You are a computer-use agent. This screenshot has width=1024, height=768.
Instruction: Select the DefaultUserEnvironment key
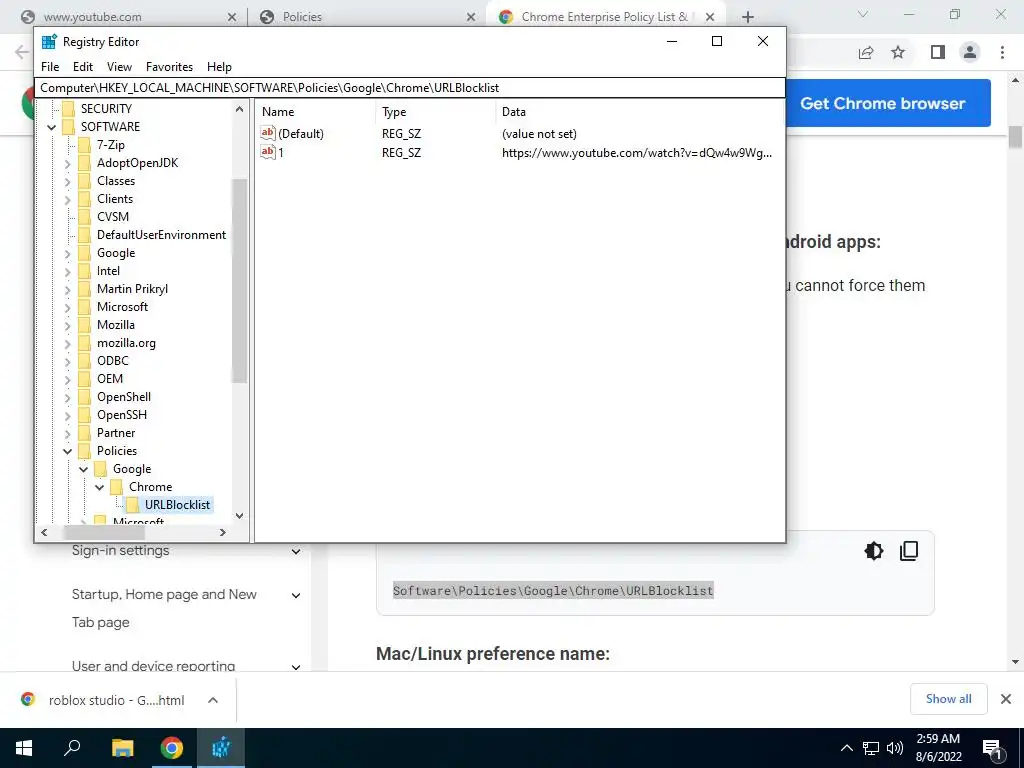point(161,235)
